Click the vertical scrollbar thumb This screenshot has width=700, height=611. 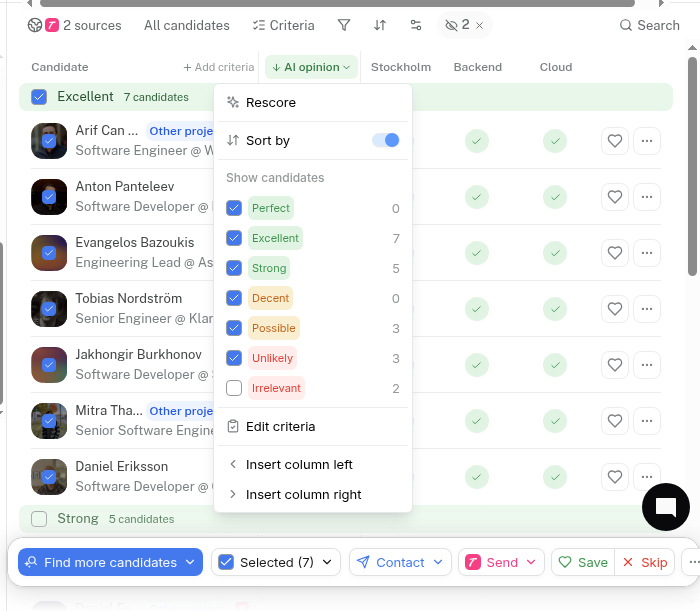click(692, 166)
